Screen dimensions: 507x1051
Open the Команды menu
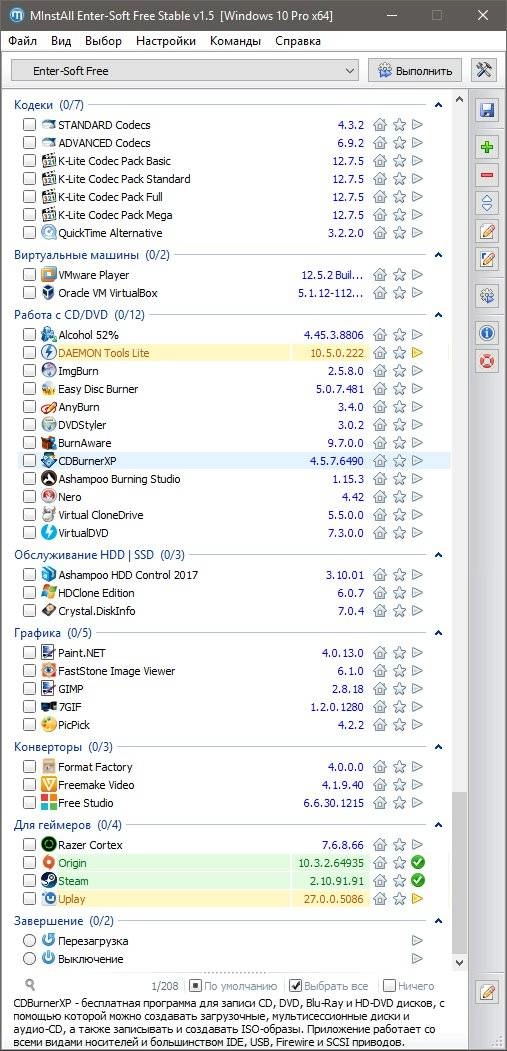pos(235,41)
